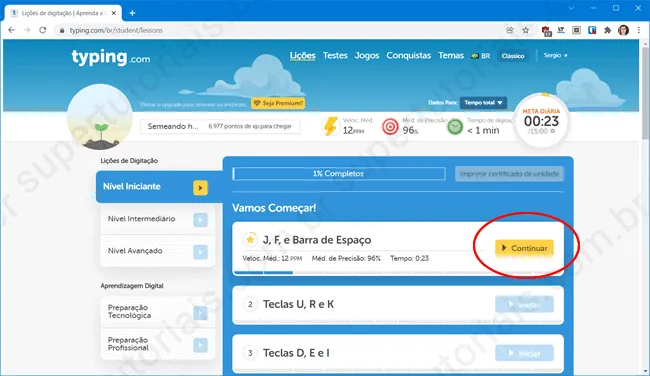
Task: Click the address bar URL typing.com/br/student/lessons
Action: point(116,30)
